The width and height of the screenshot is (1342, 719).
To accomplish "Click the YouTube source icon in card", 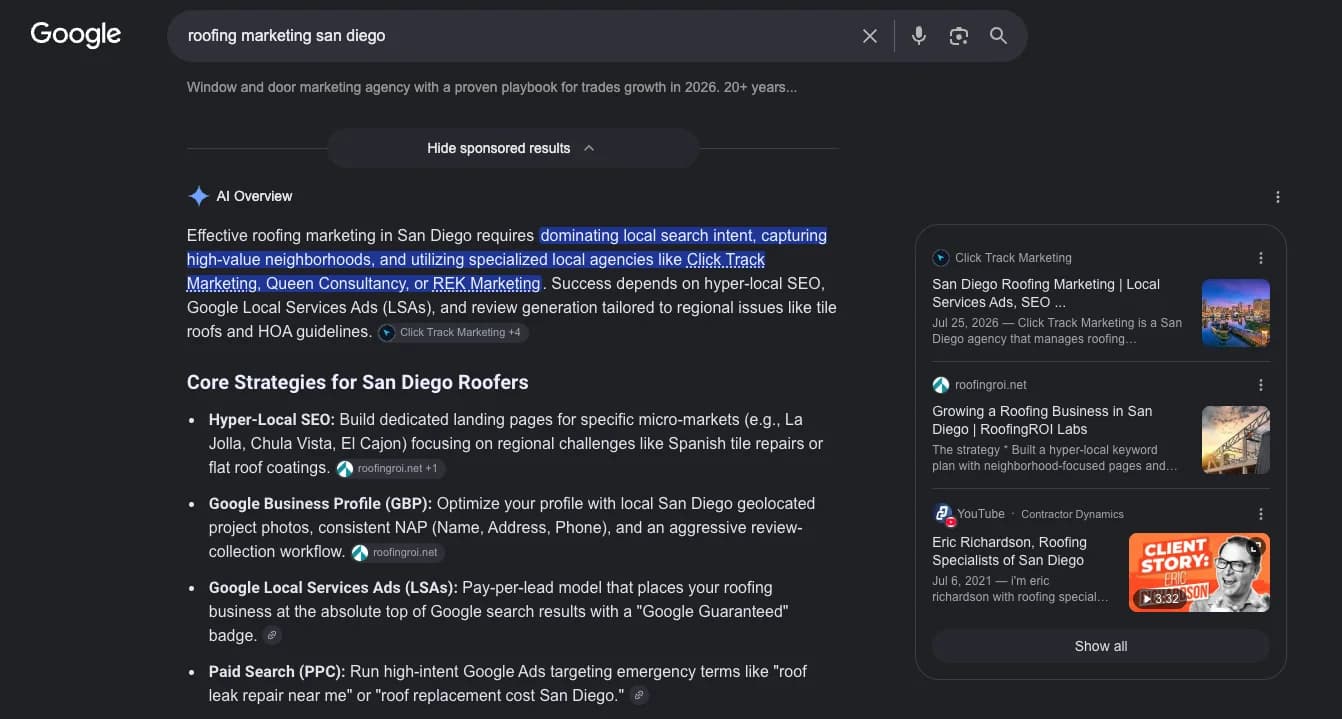I will (943, 514).
